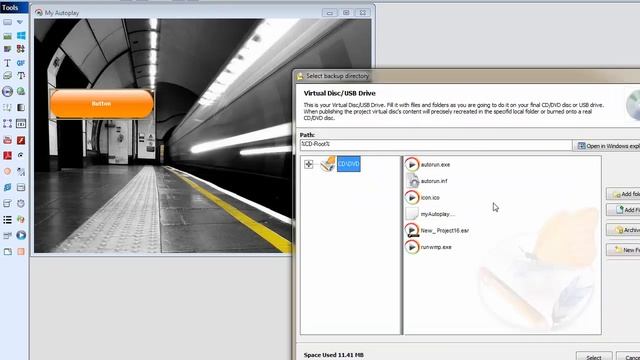This screenshot has width=640, height=360.
Task: Select the orange circle tool
Action: point(7,171)
